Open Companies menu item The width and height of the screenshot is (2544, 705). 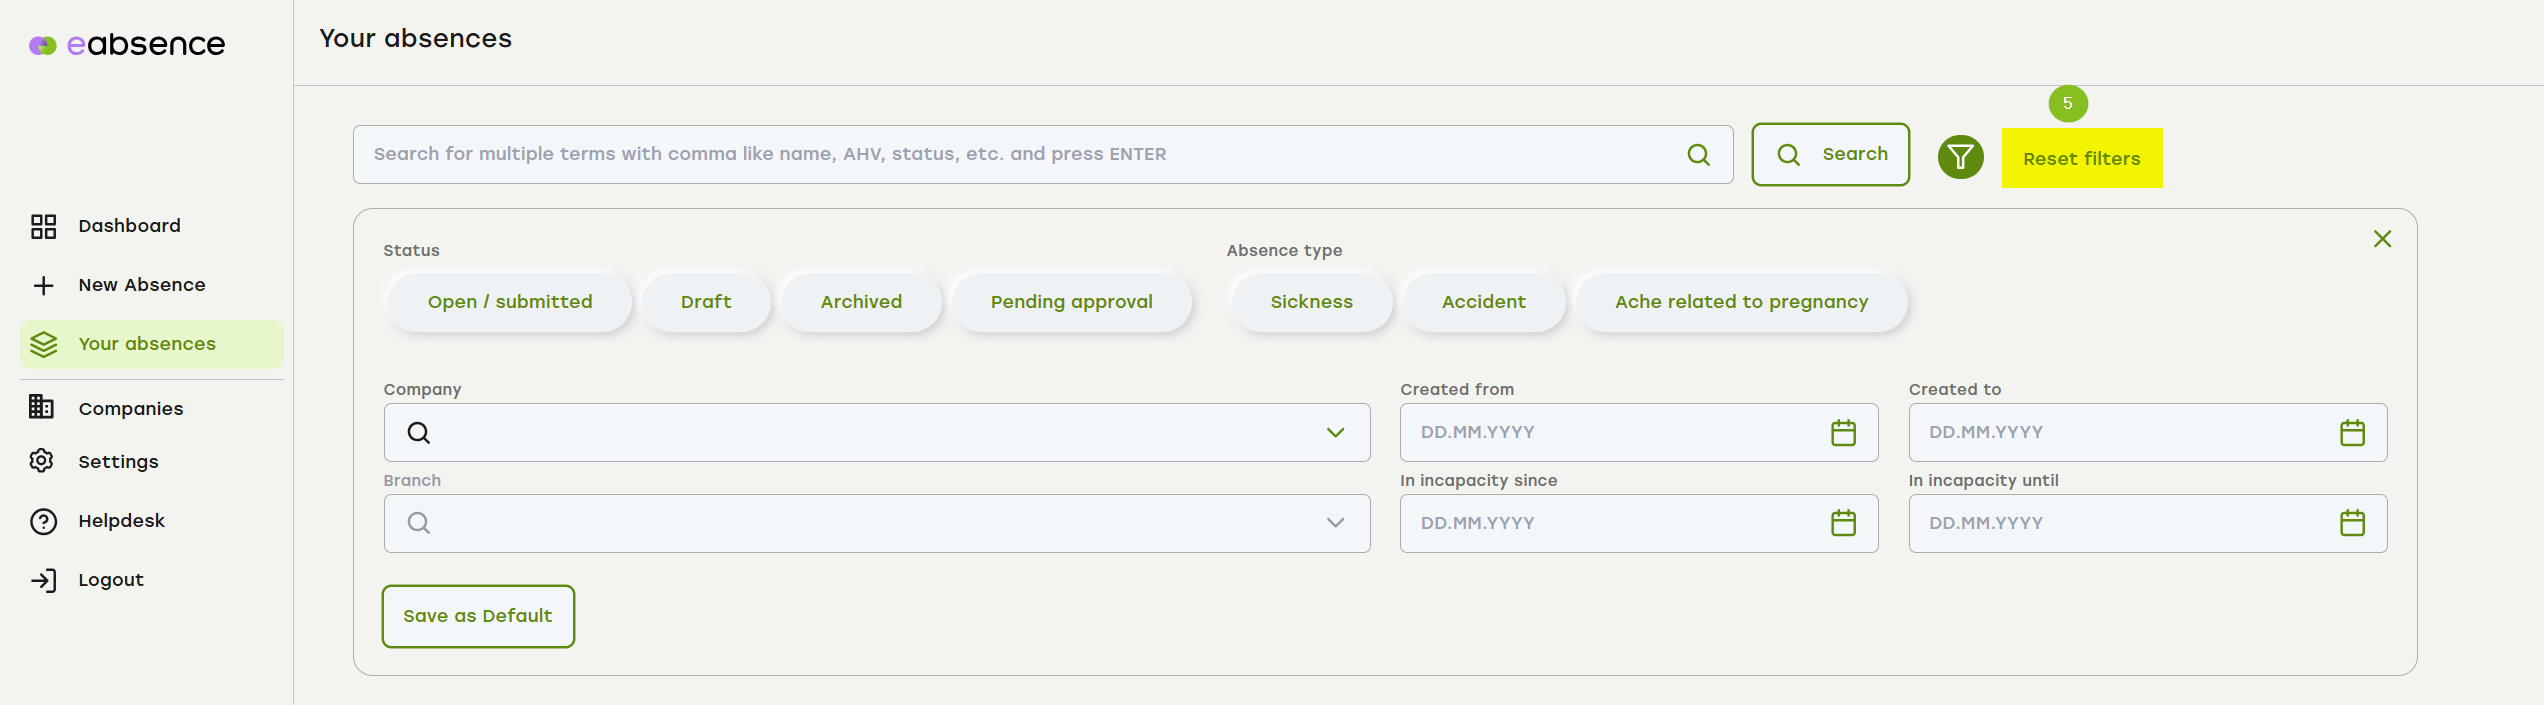click(x=131, y=409)
